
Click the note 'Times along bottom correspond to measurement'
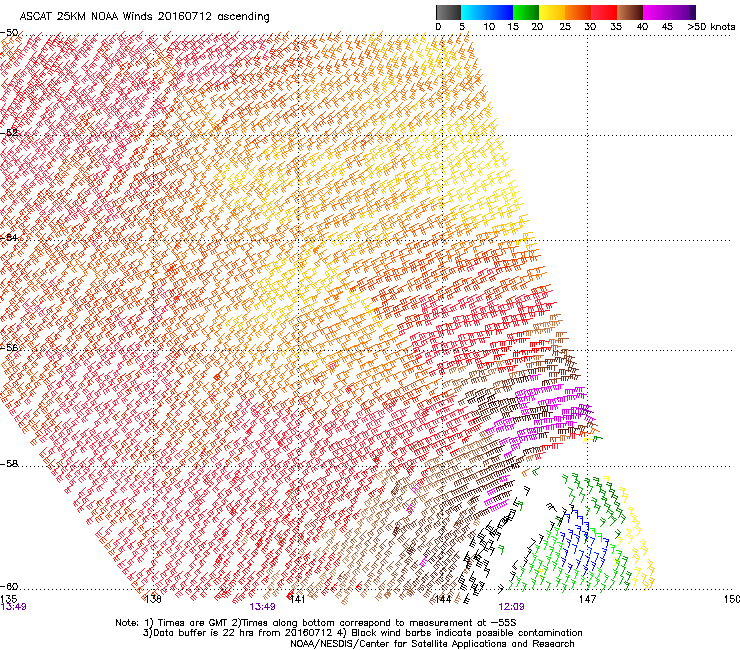click(361, 623)
